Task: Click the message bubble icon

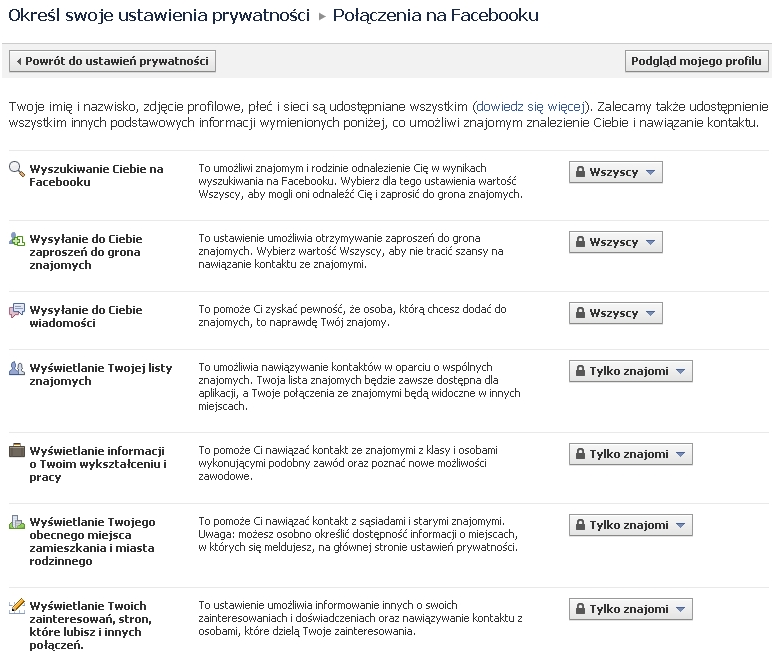Action: point(17,310)
